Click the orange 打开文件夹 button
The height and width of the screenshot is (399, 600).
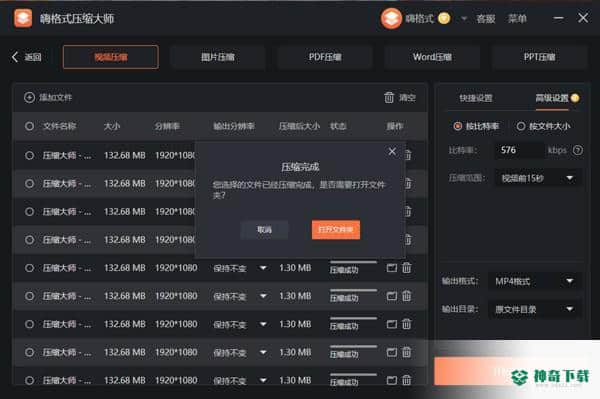tap(336, 230)
